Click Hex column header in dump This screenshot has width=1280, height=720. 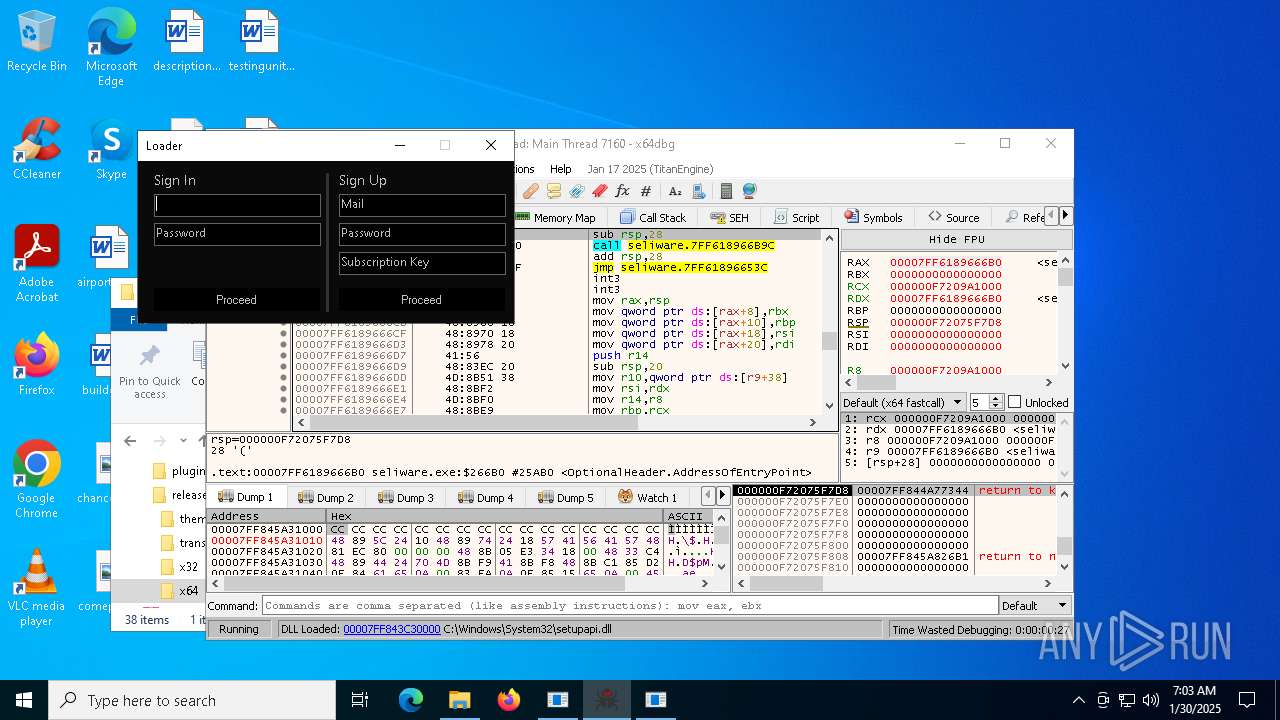(x=494, y=516)
